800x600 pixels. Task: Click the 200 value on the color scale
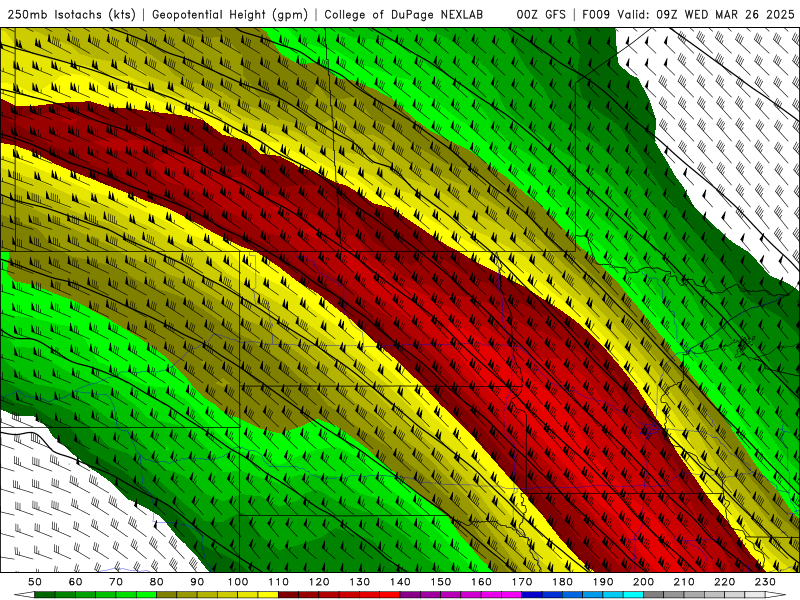tap(643, 582)
